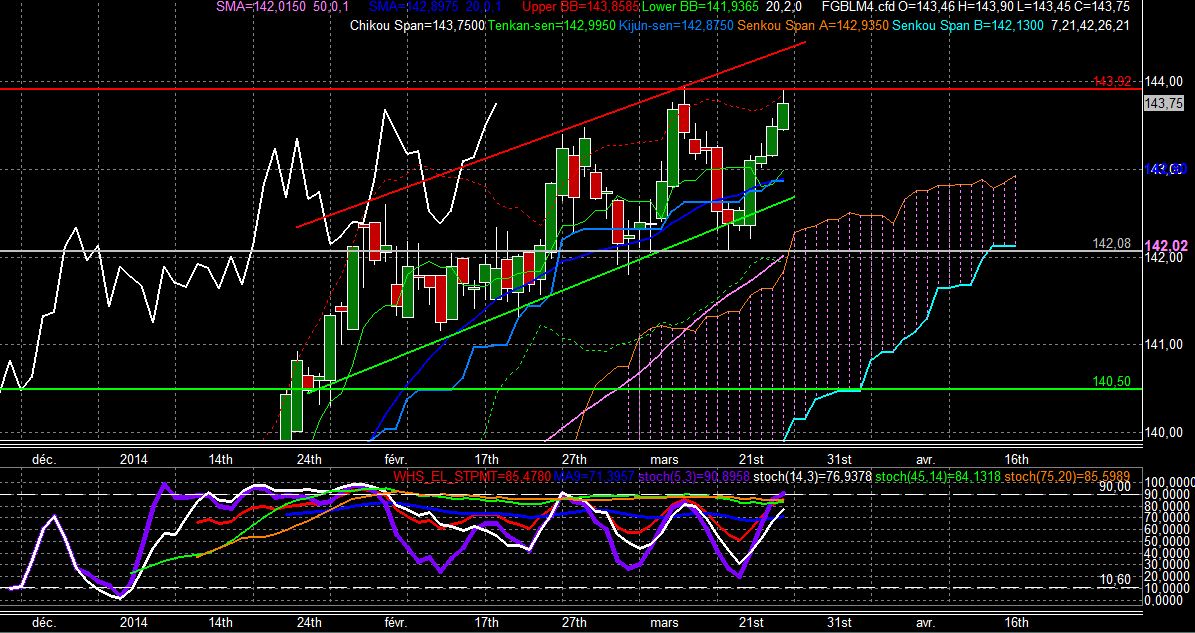The image size is (1195, 633).
Task: Click the red 143,92 resistance price label
Action: click(1111, 81)
